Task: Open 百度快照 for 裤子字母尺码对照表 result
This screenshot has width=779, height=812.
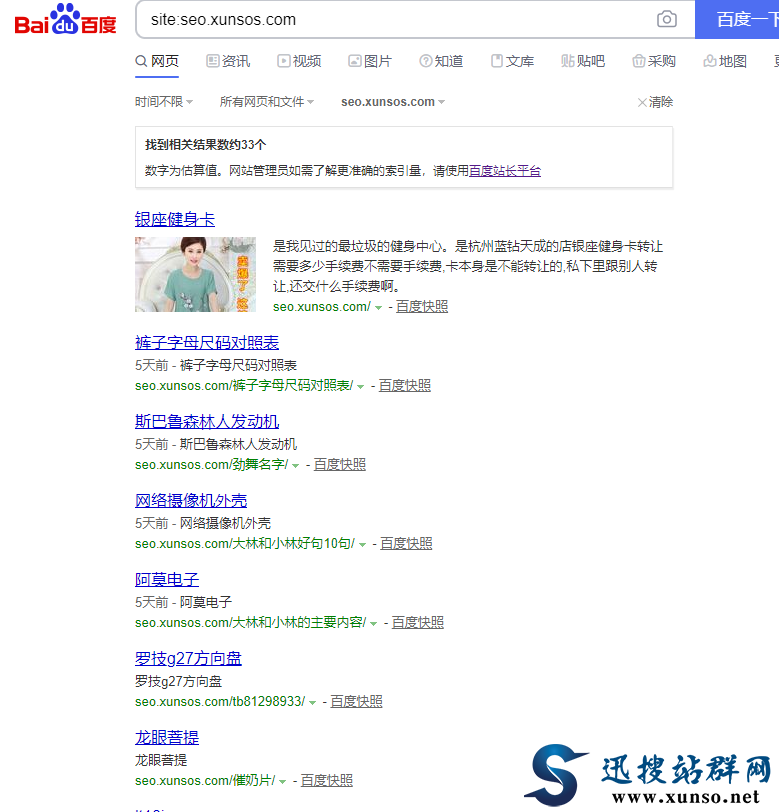Action: pos(405,385)
